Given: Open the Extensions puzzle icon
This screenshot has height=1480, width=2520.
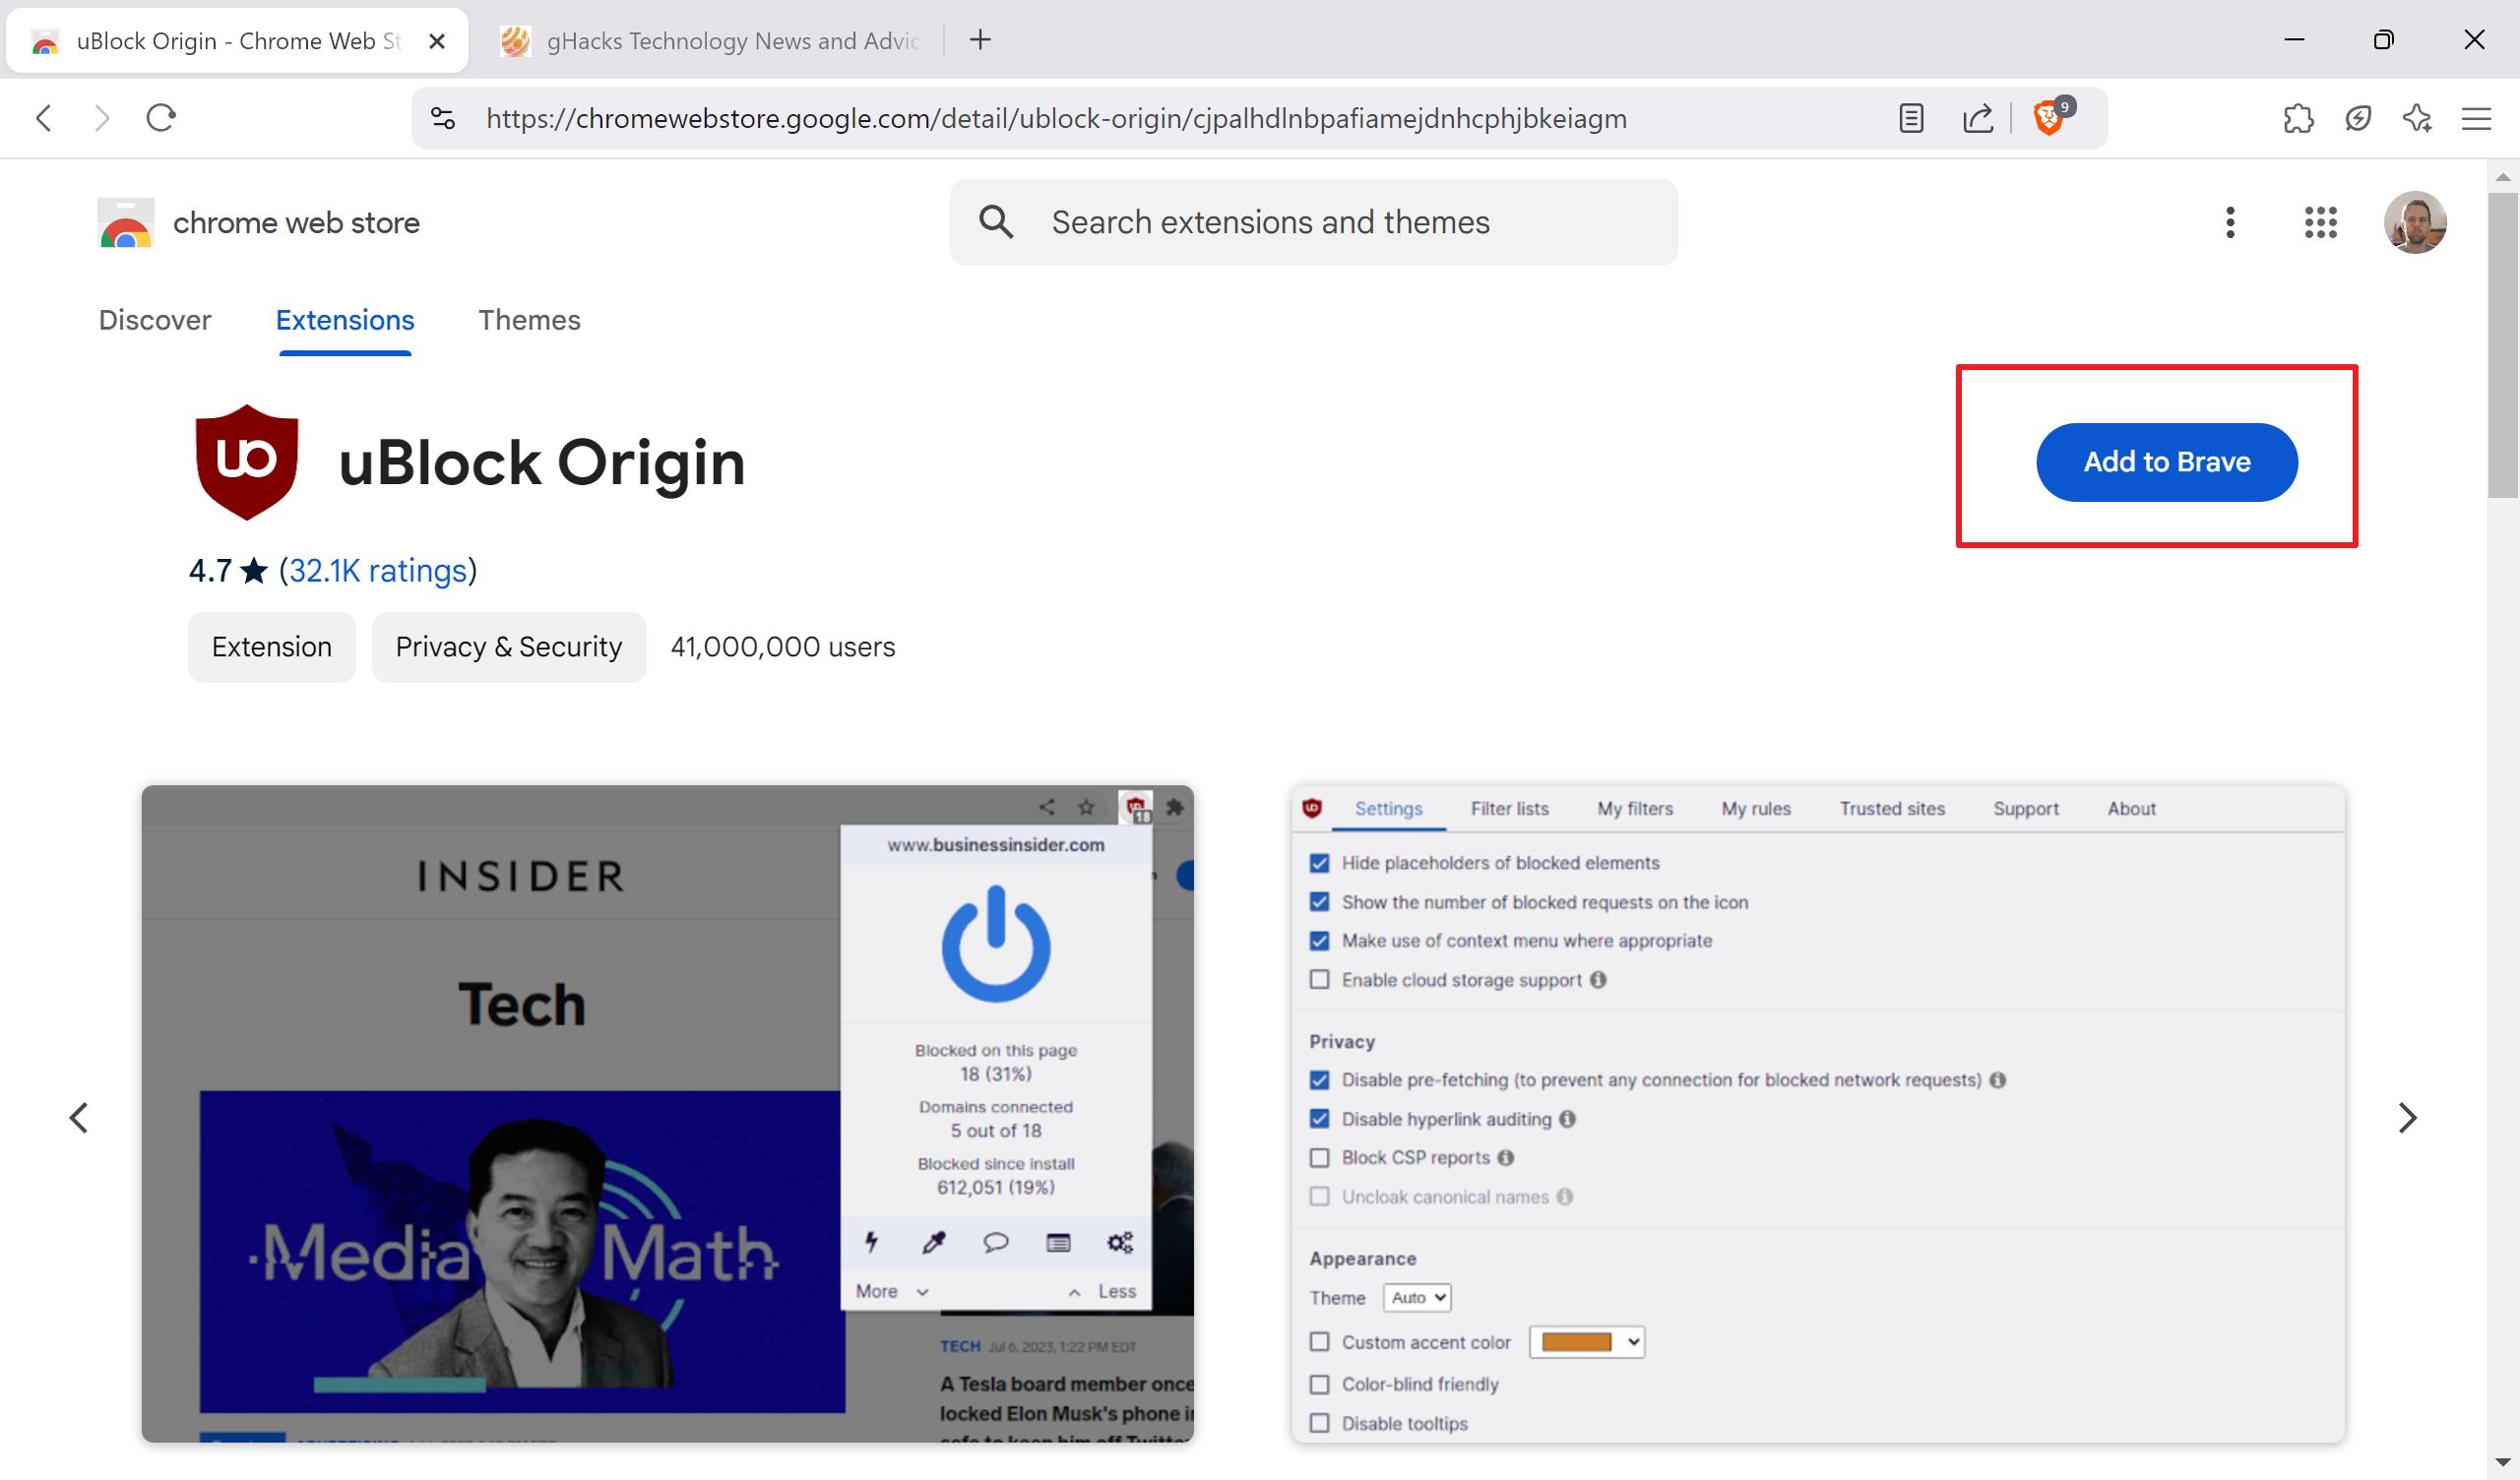Looking at the screenshot, I should (x=2298, y=118).
